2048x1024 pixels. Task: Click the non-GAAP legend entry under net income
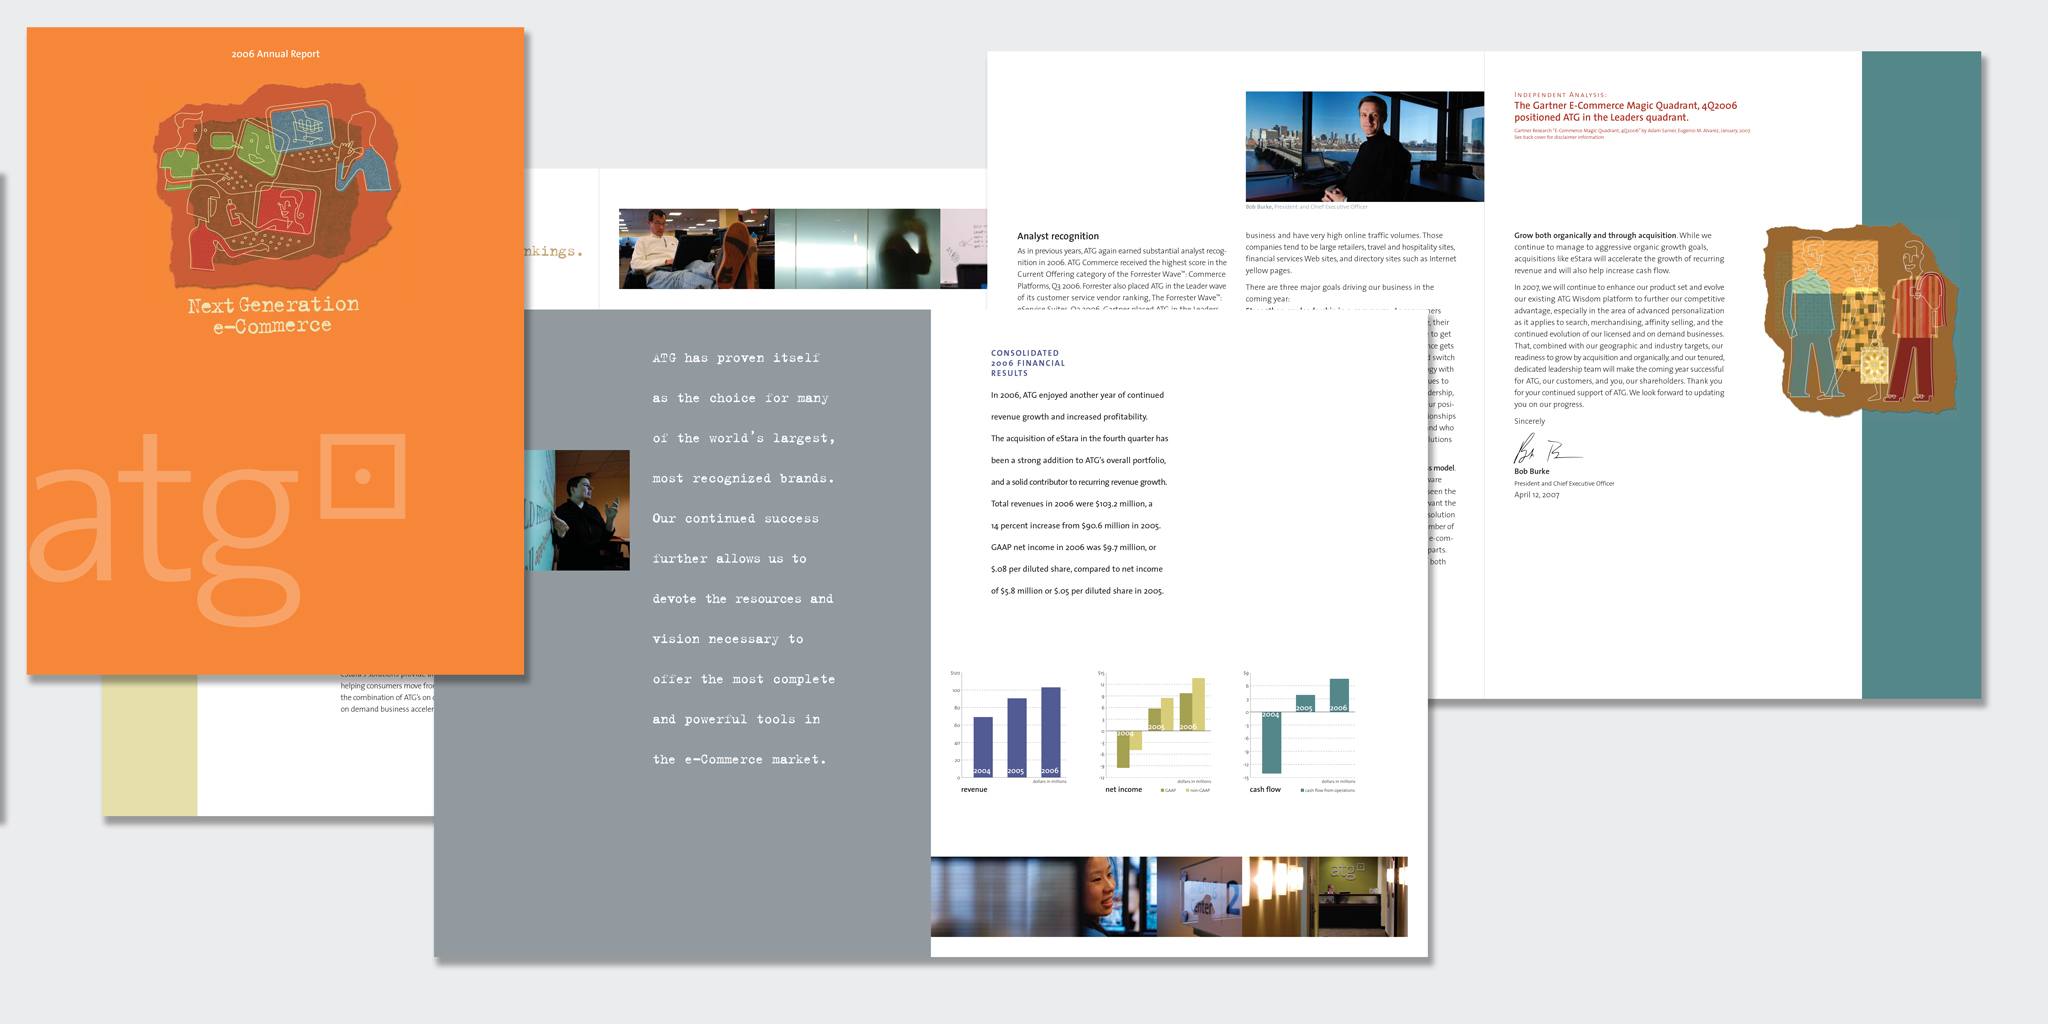pyautogui.click(x=1198, y=791)
